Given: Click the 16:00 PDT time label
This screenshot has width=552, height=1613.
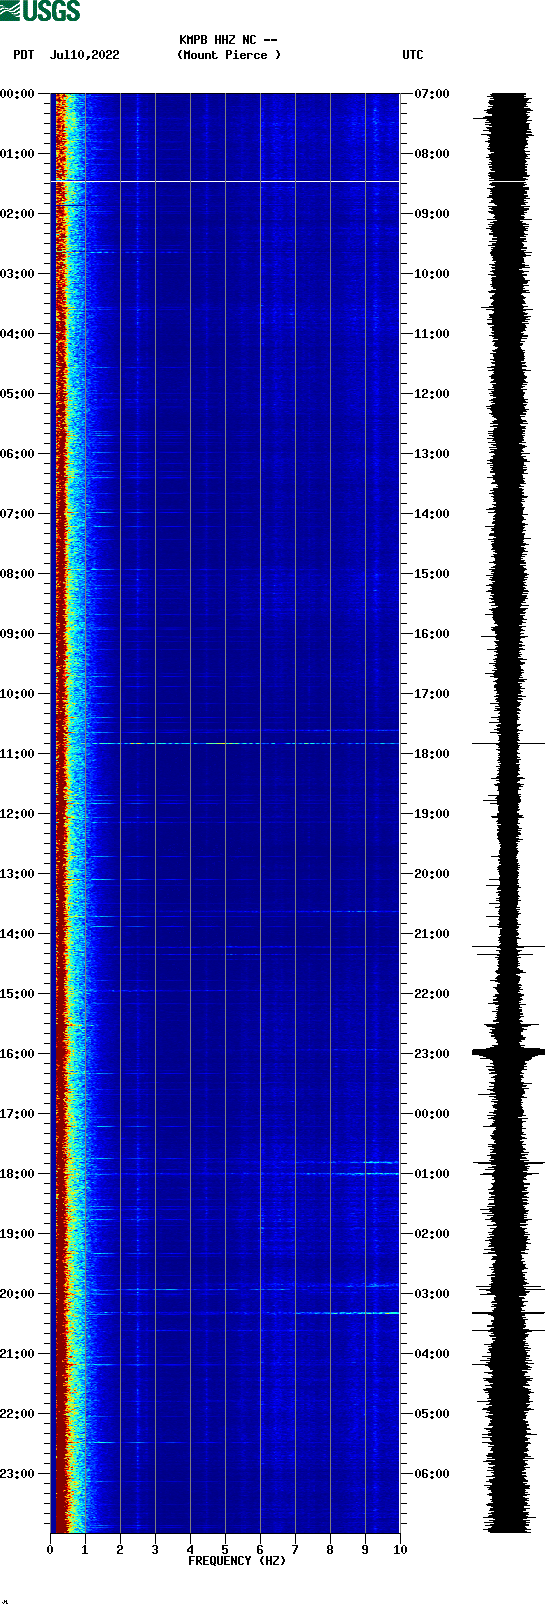Looking at the screenshot, I should (x=18, y=1054).
